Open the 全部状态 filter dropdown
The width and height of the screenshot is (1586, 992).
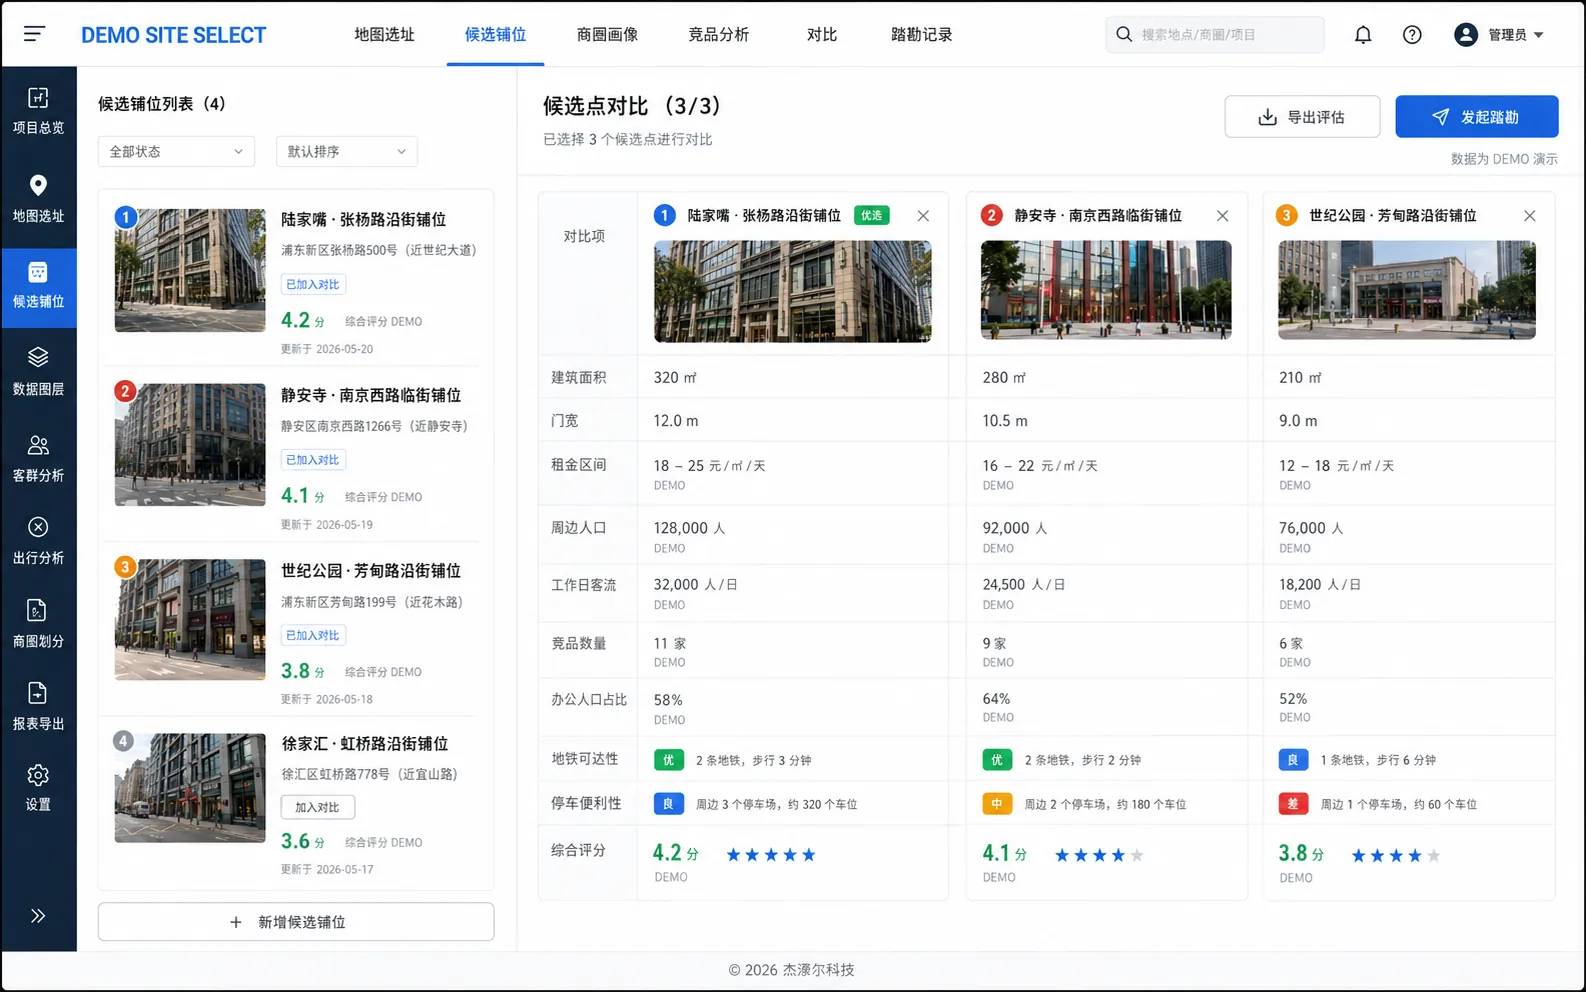click(176, 151)
